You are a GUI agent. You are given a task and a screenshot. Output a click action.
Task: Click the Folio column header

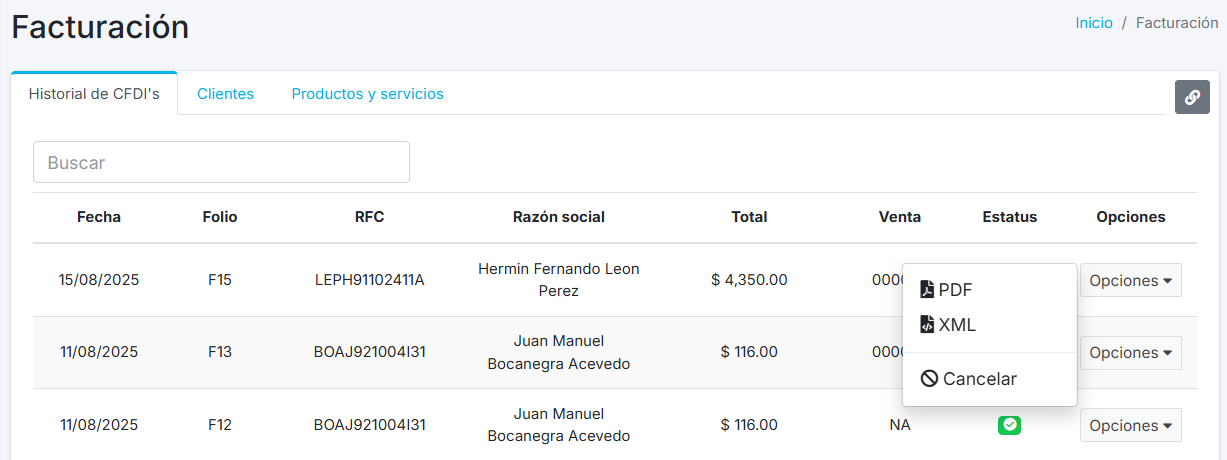[x=220, y=217]
